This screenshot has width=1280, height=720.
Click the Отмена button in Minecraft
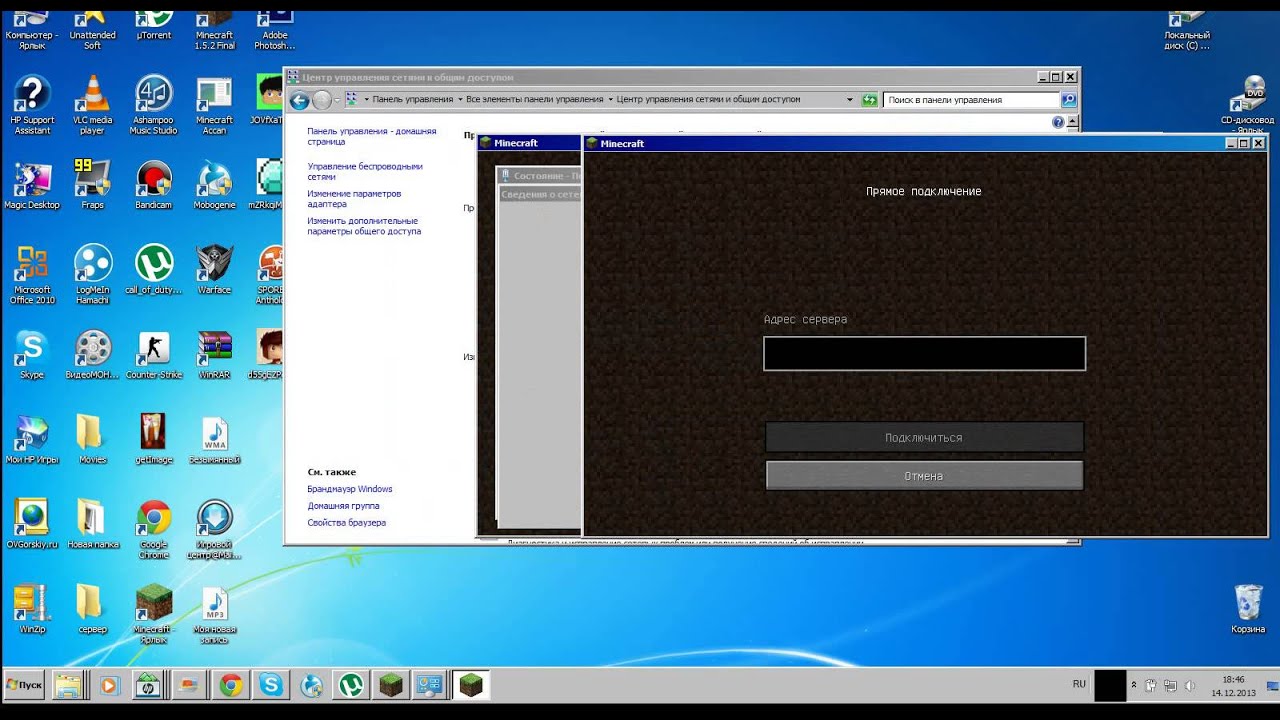point(924,476)
